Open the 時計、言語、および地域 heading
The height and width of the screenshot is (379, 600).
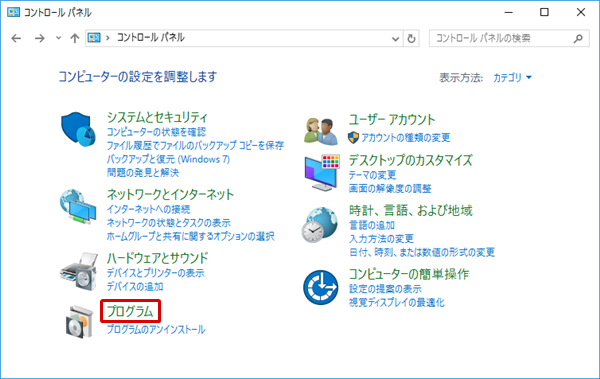(x=411, y=211)
